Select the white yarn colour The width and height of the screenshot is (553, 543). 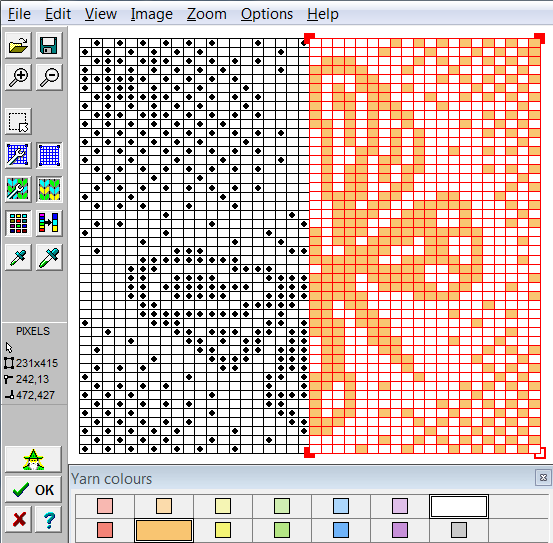click(x=459, y=506)
